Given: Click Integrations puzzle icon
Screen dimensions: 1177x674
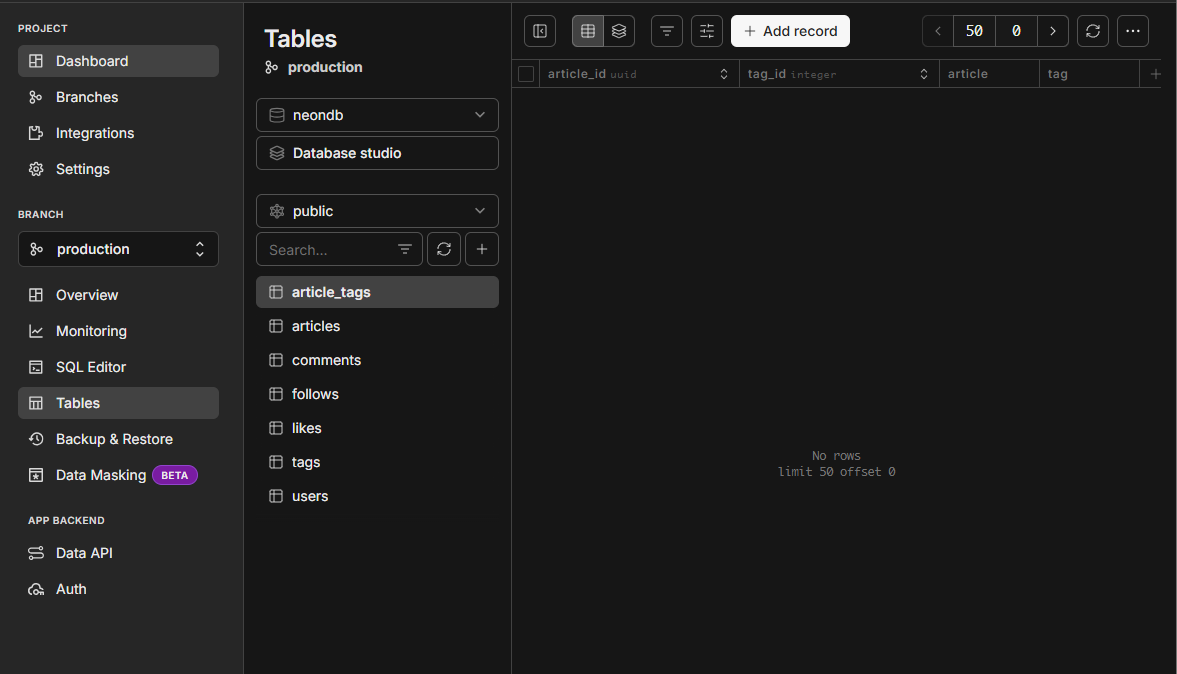Looking at the screenshot, I should click(x=36, y=133).
